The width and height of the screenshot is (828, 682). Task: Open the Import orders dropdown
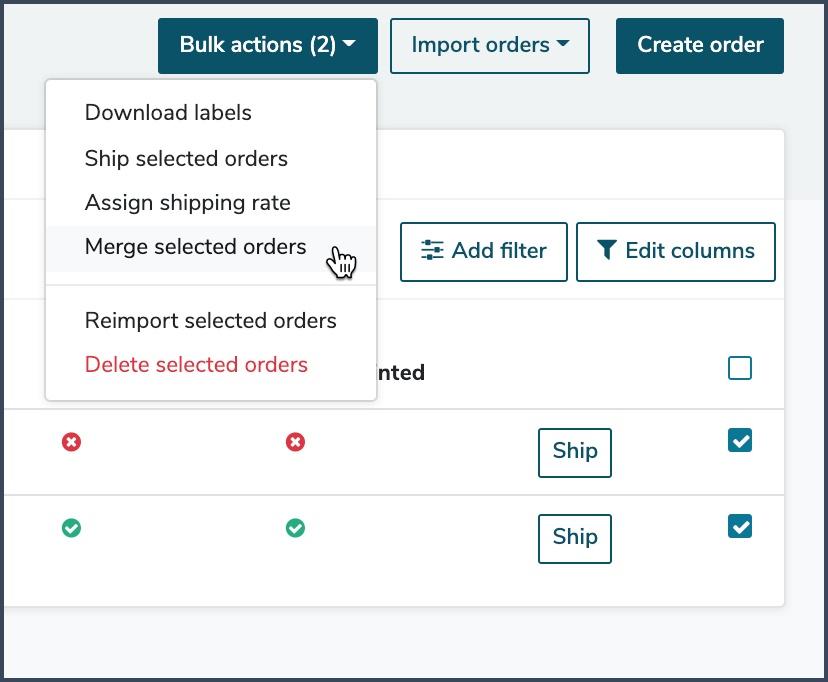pyautogui.click(x=490, y=45)
